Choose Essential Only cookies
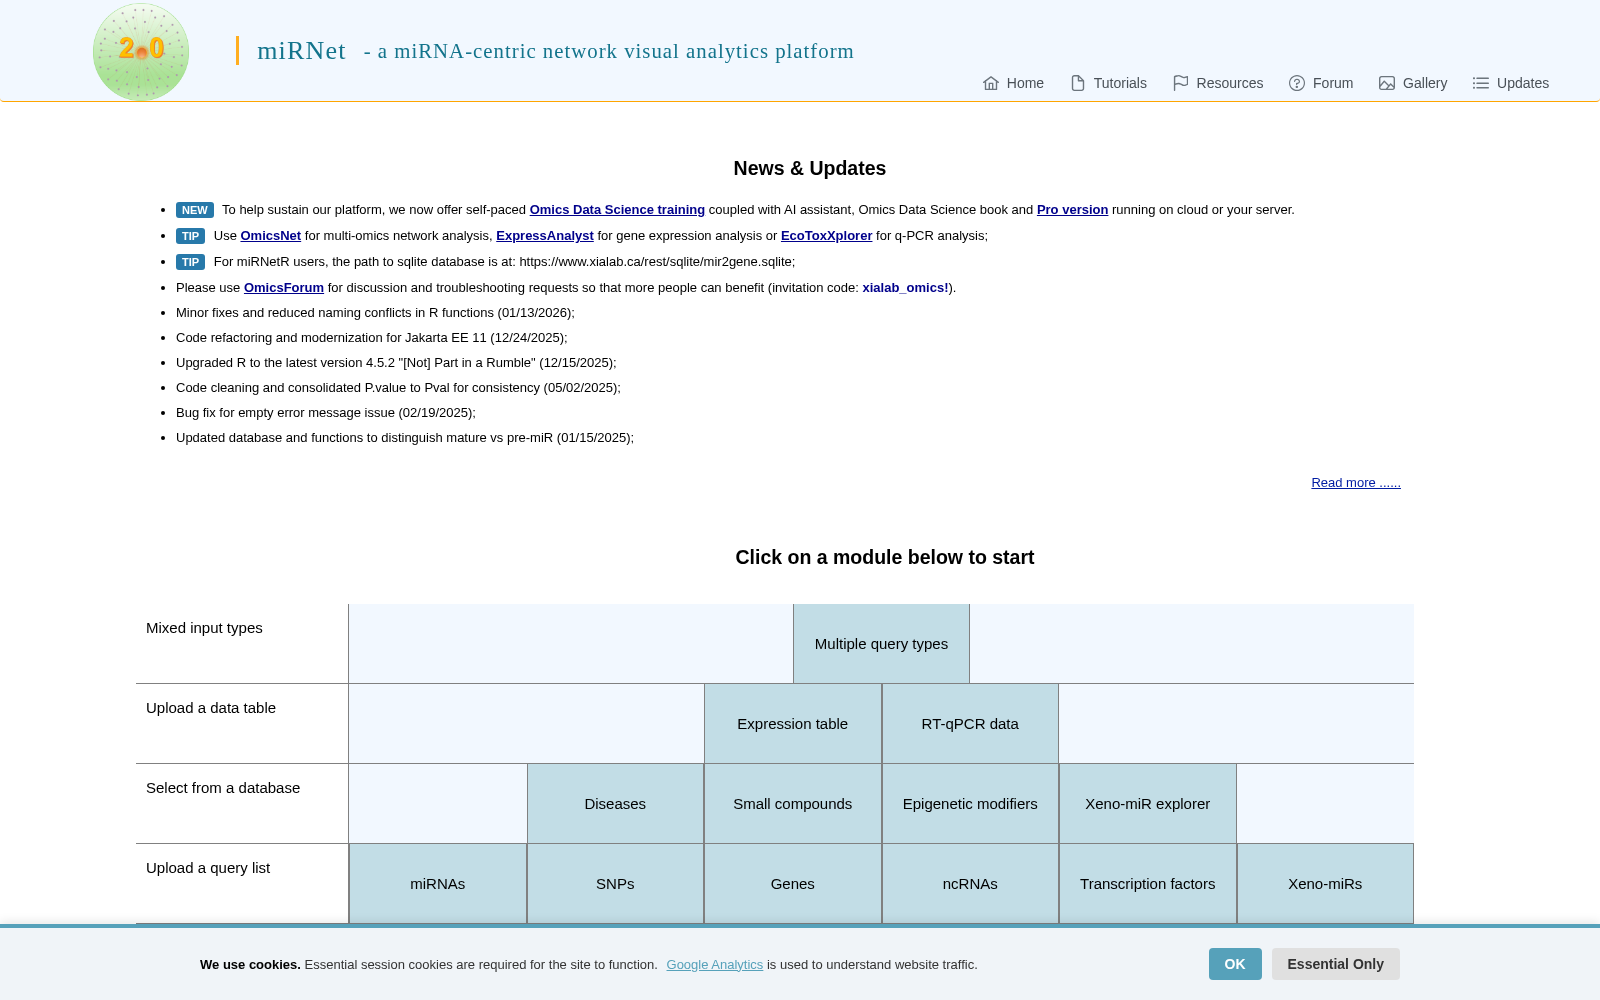The image size is (1600, 1000). pos(1336,964)
